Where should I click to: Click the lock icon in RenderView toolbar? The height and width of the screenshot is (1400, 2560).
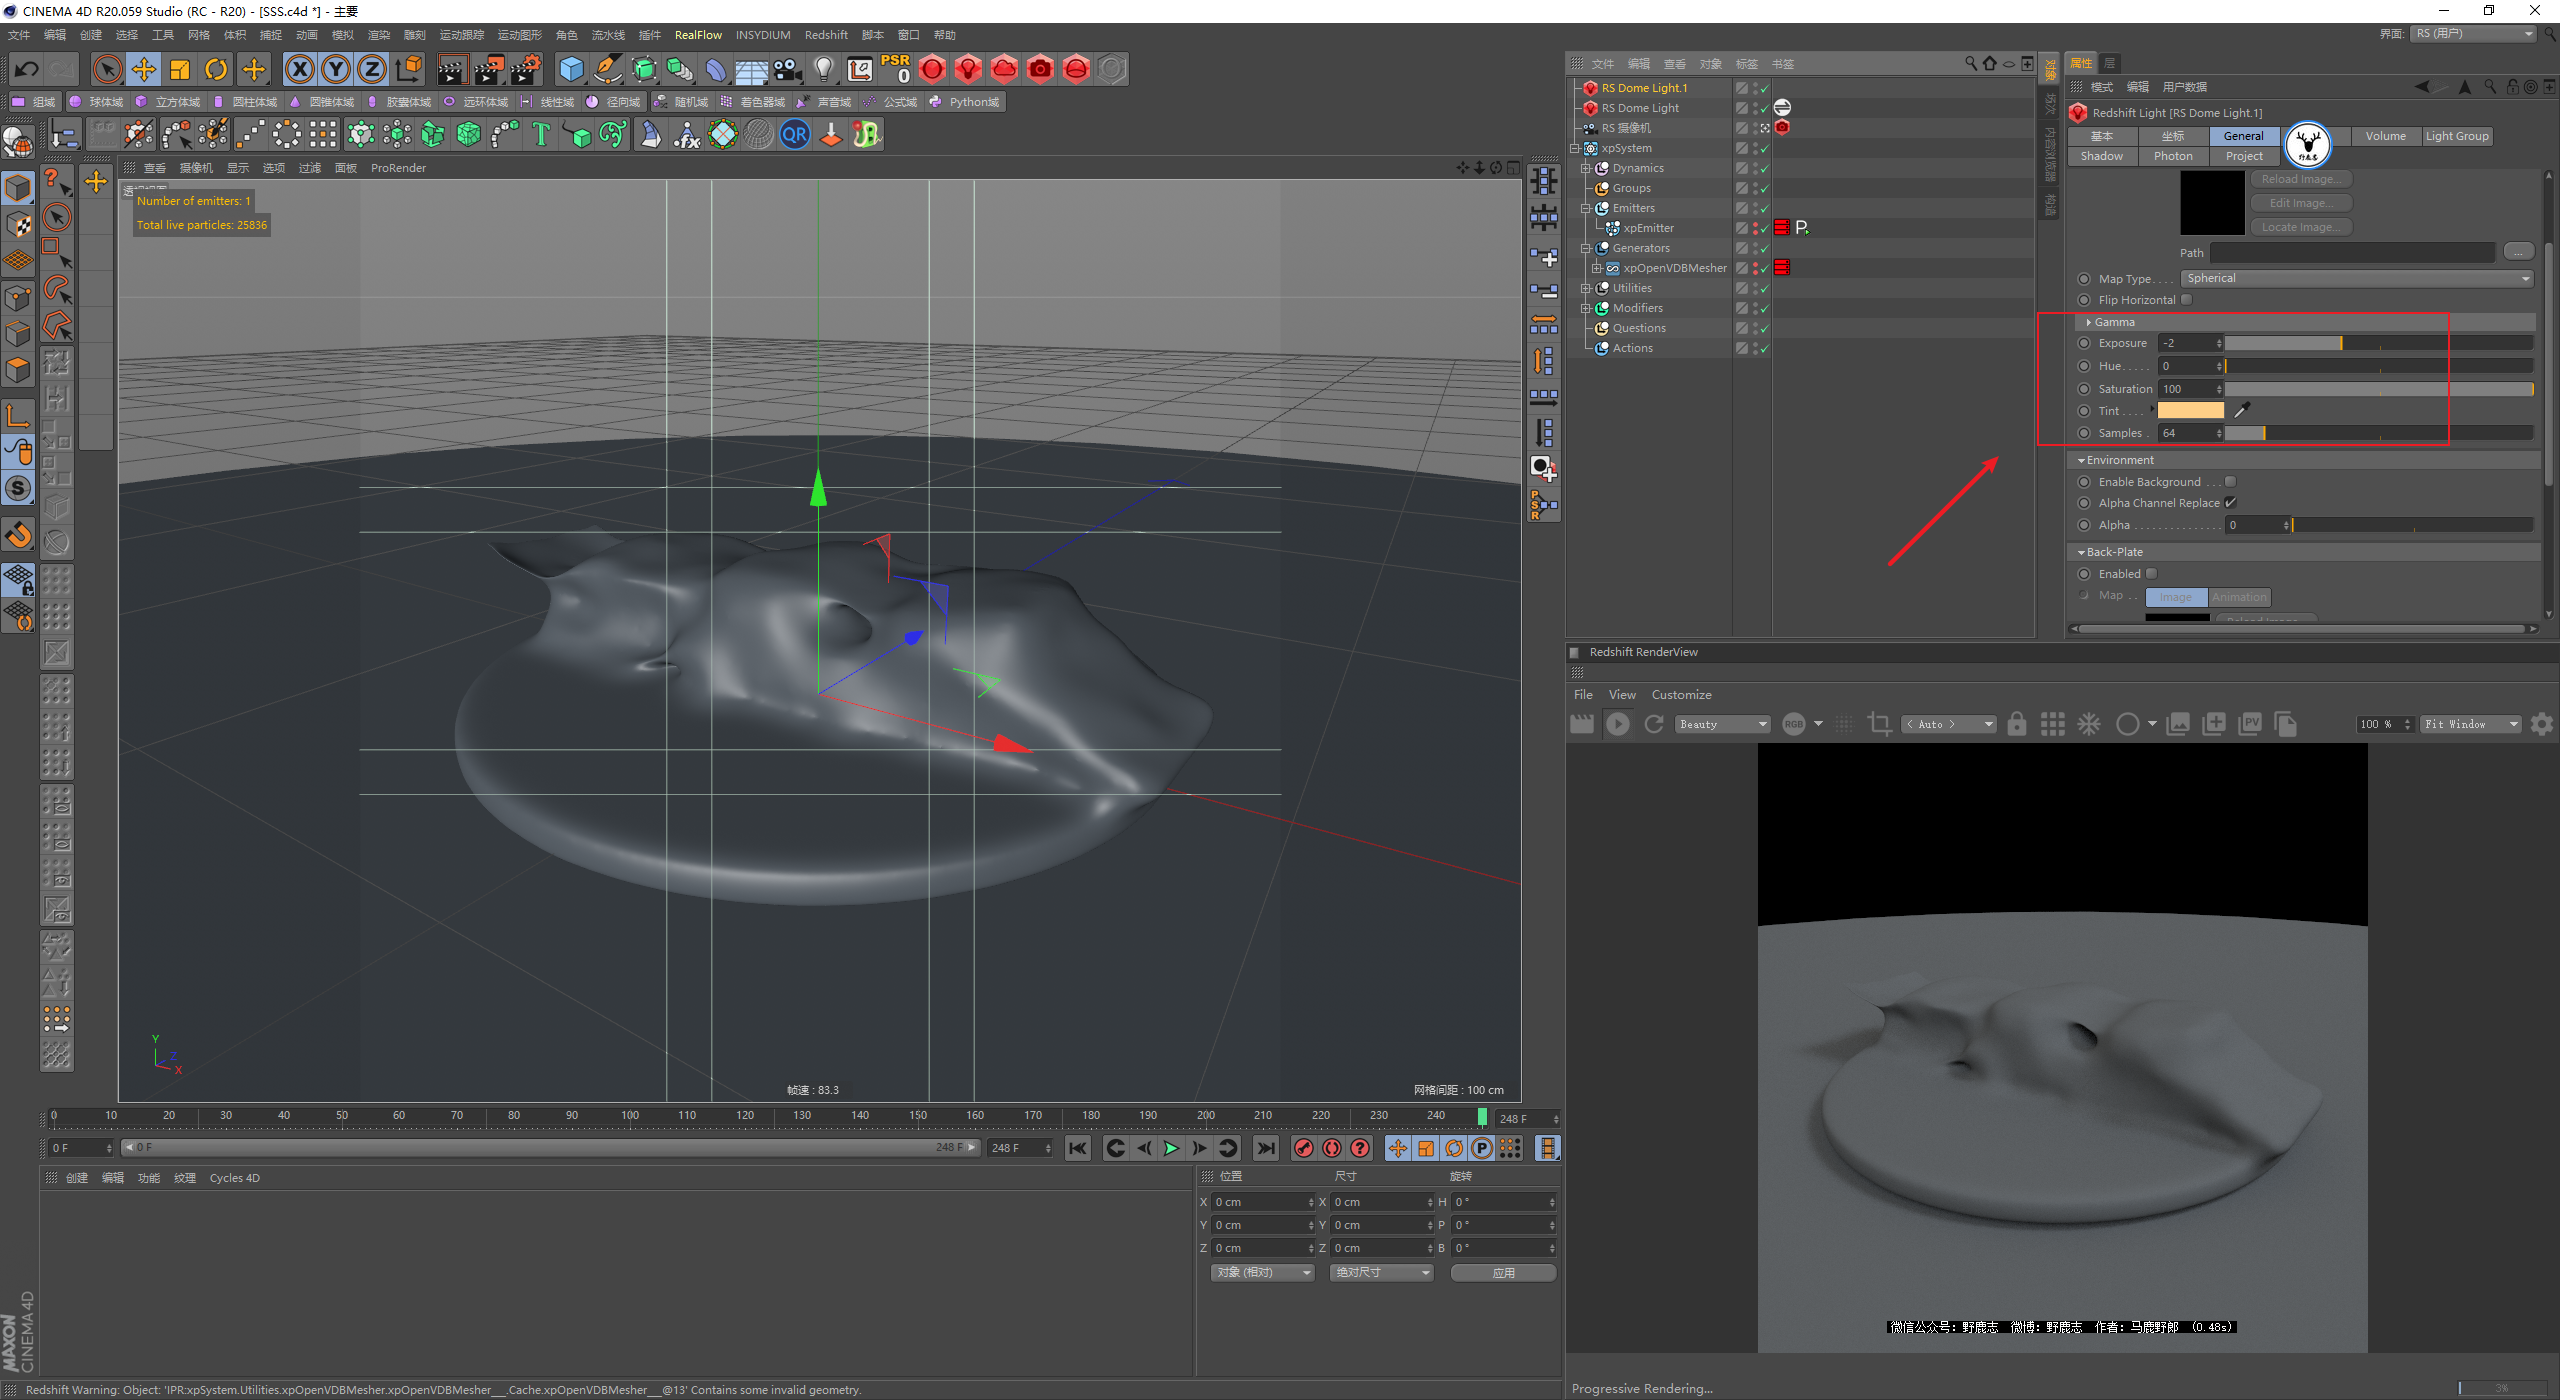[2017, 724]
